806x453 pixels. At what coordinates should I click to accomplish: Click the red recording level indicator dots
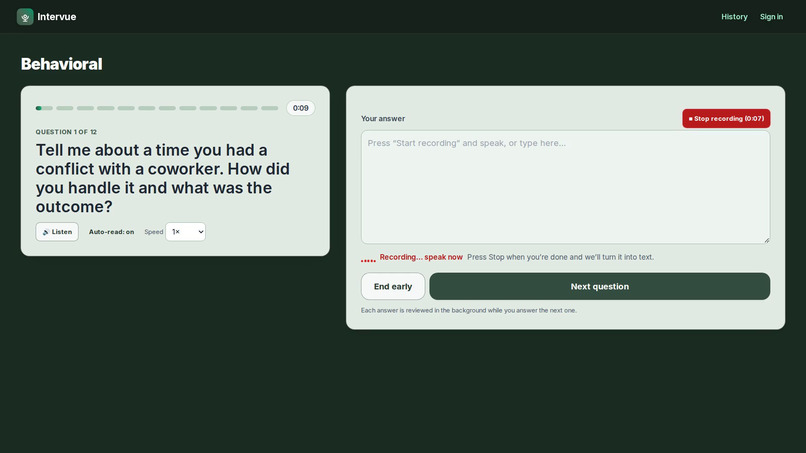pos(368,261)
